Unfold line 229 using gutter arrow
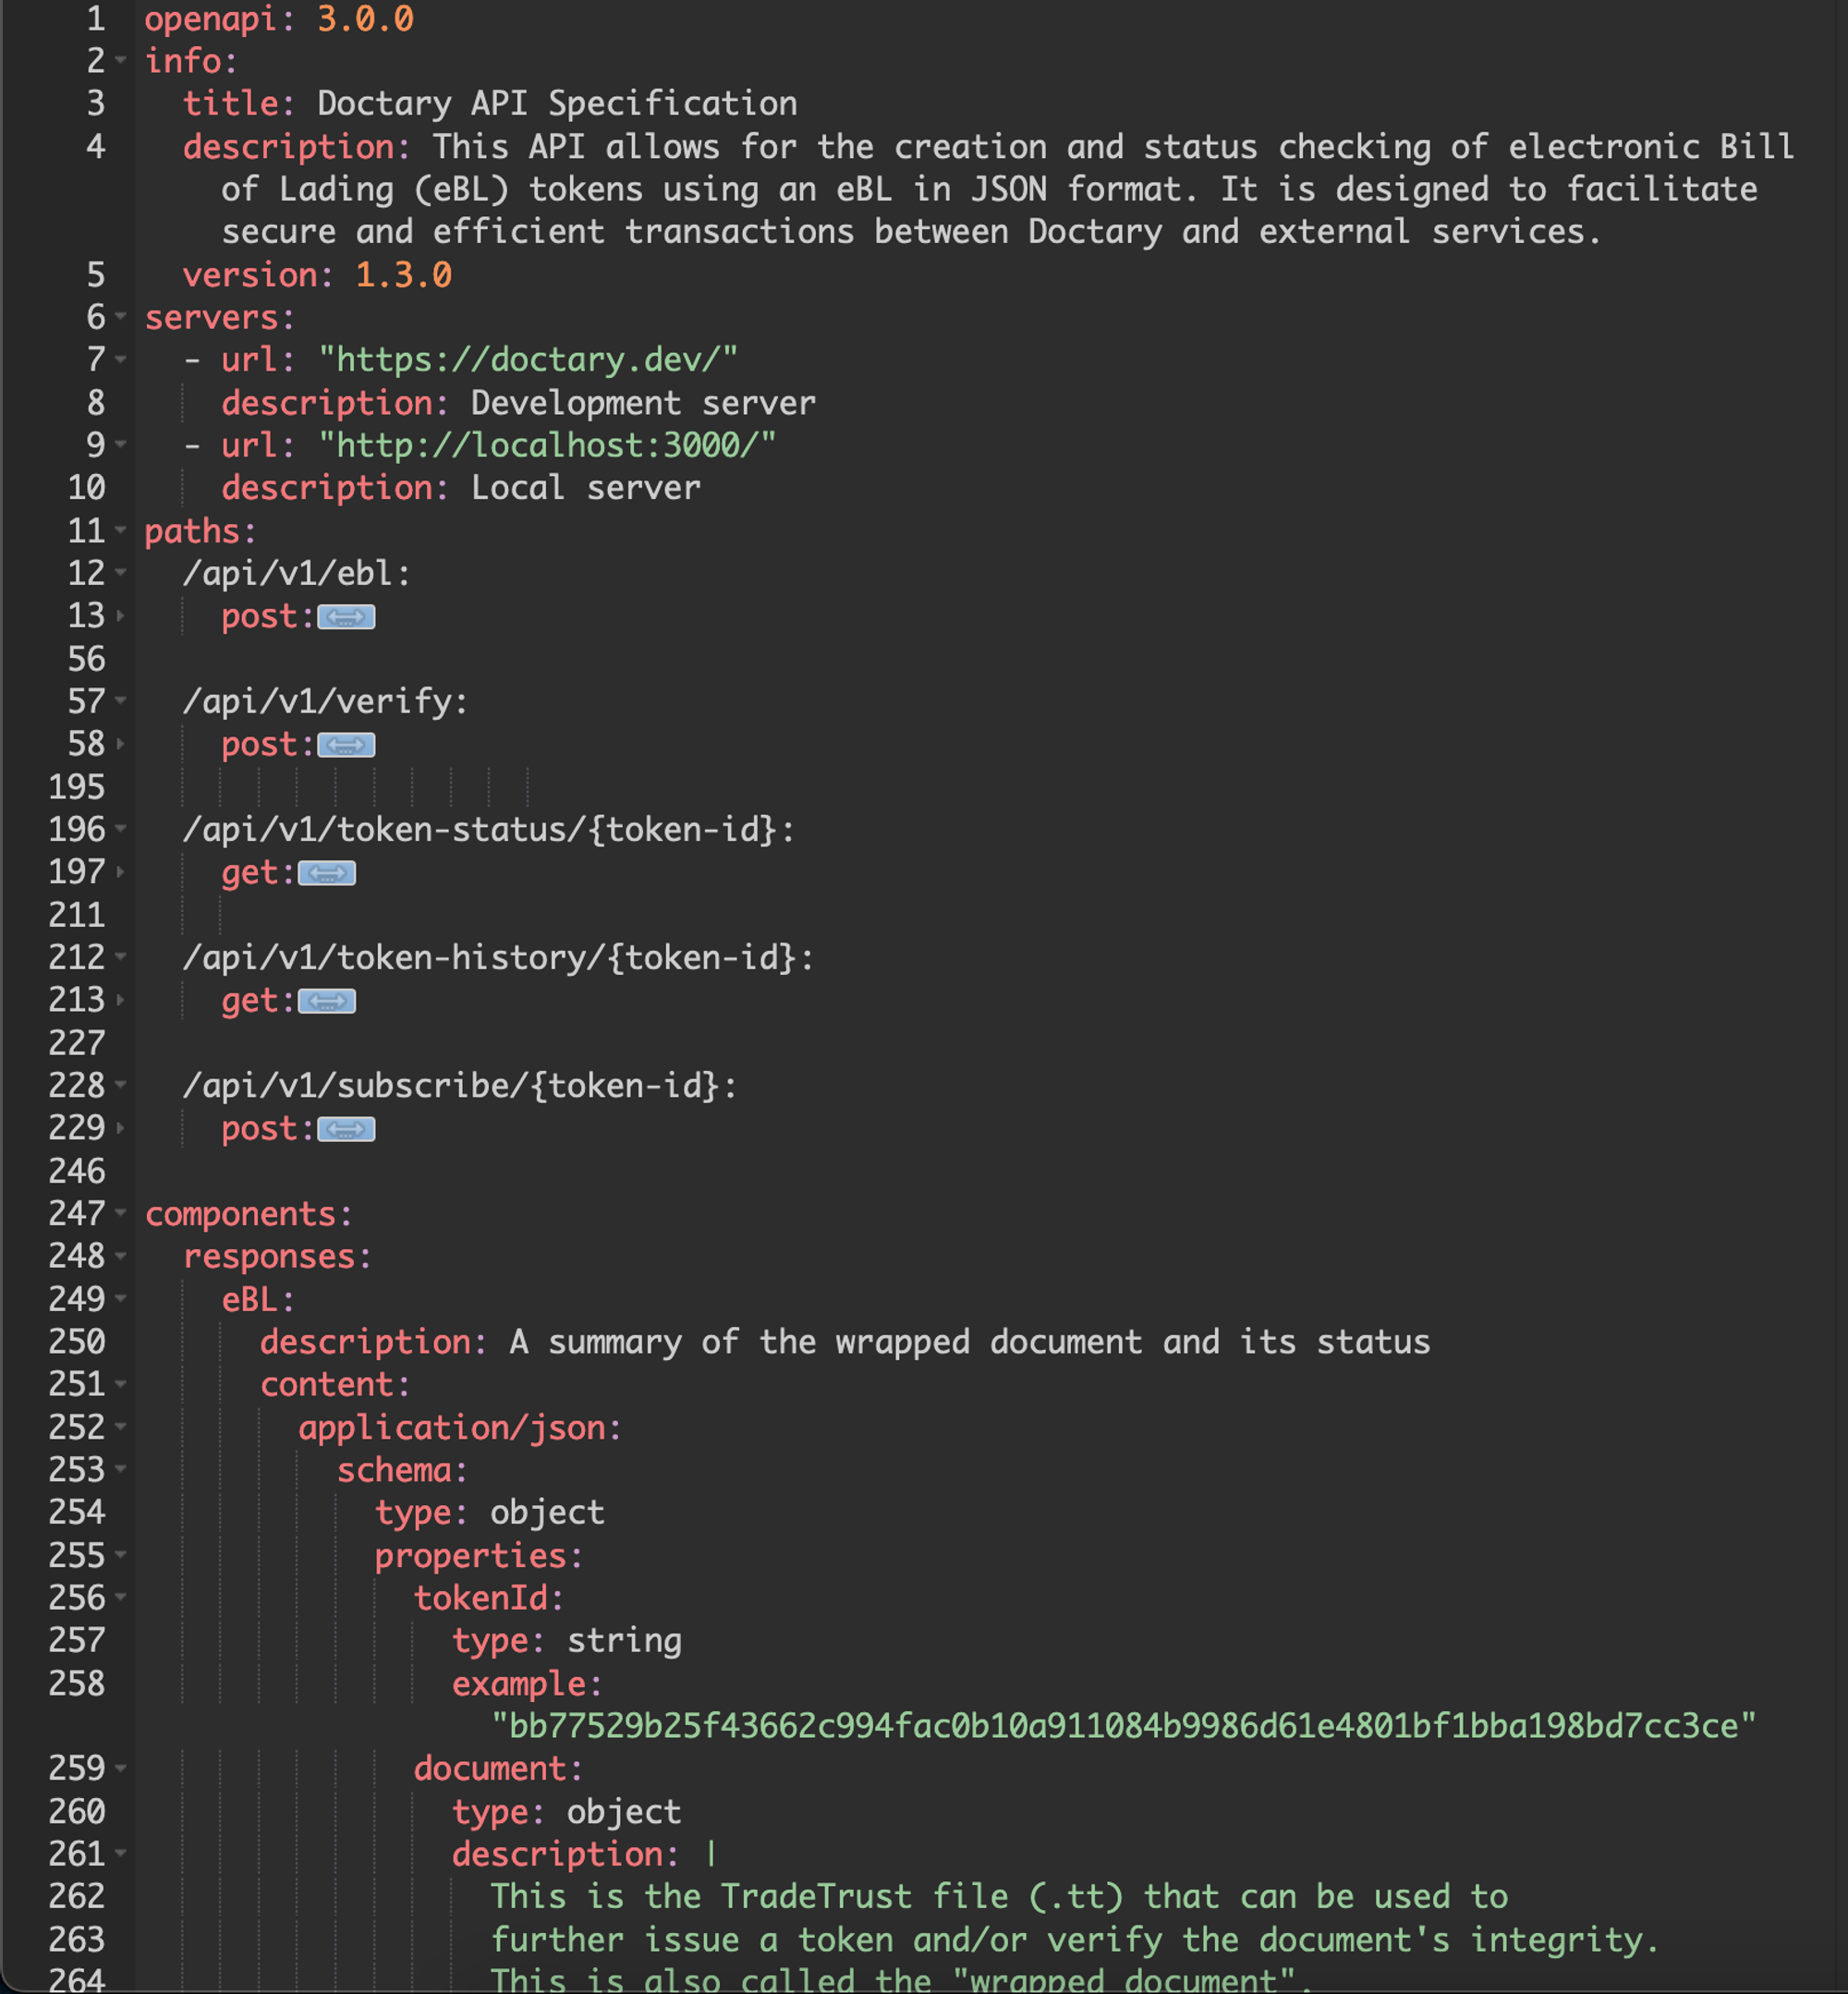The width and height of the screenshot is (1848, 1994). 121,1127
